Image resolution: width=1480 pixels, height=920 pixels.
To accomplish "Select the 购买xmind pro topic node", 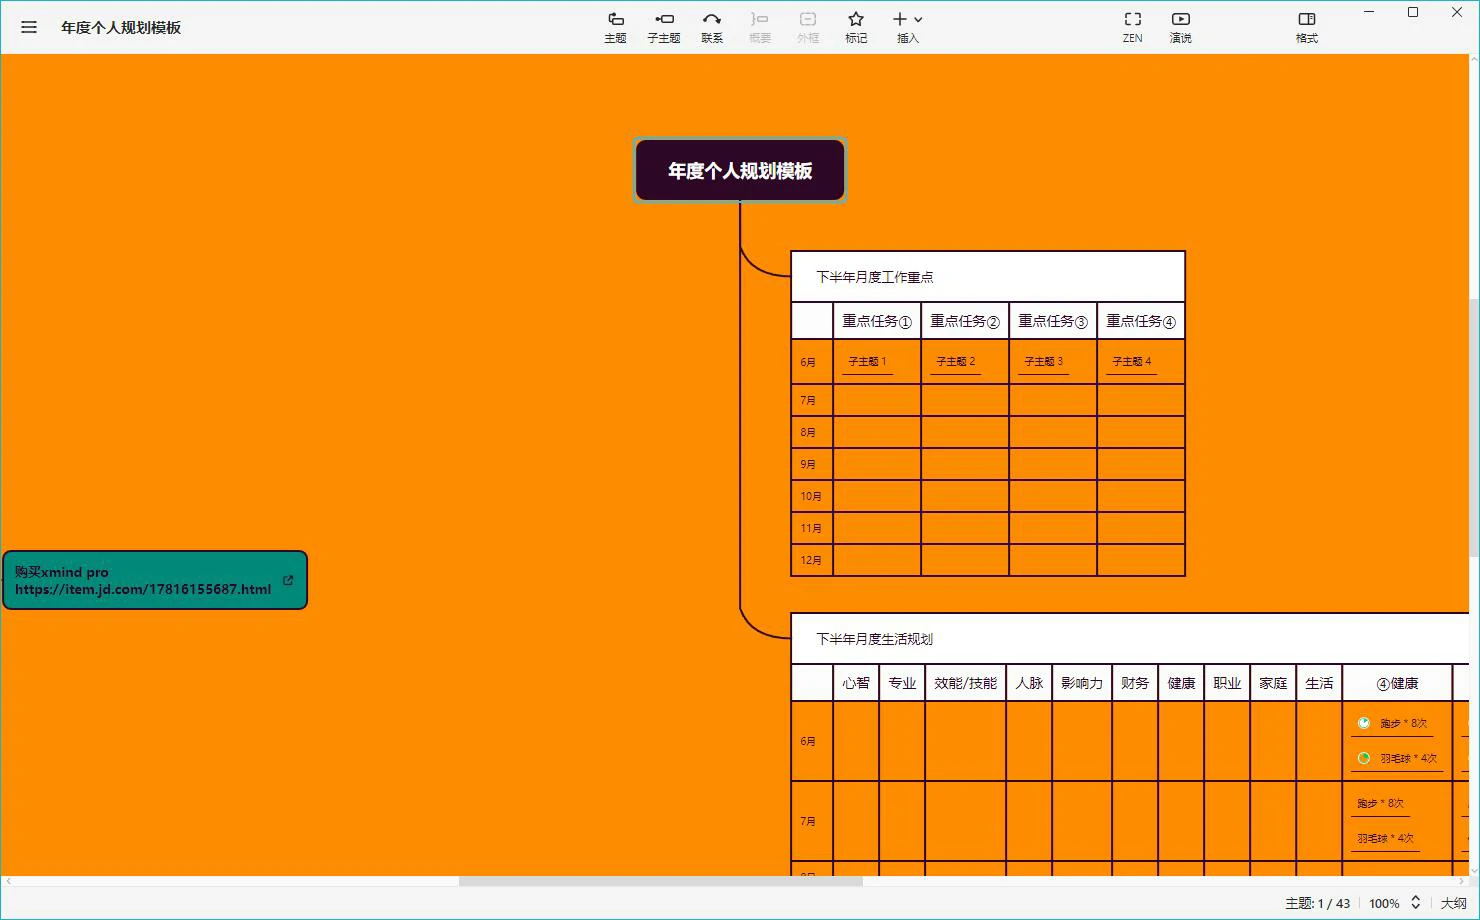I will [155, 580].
